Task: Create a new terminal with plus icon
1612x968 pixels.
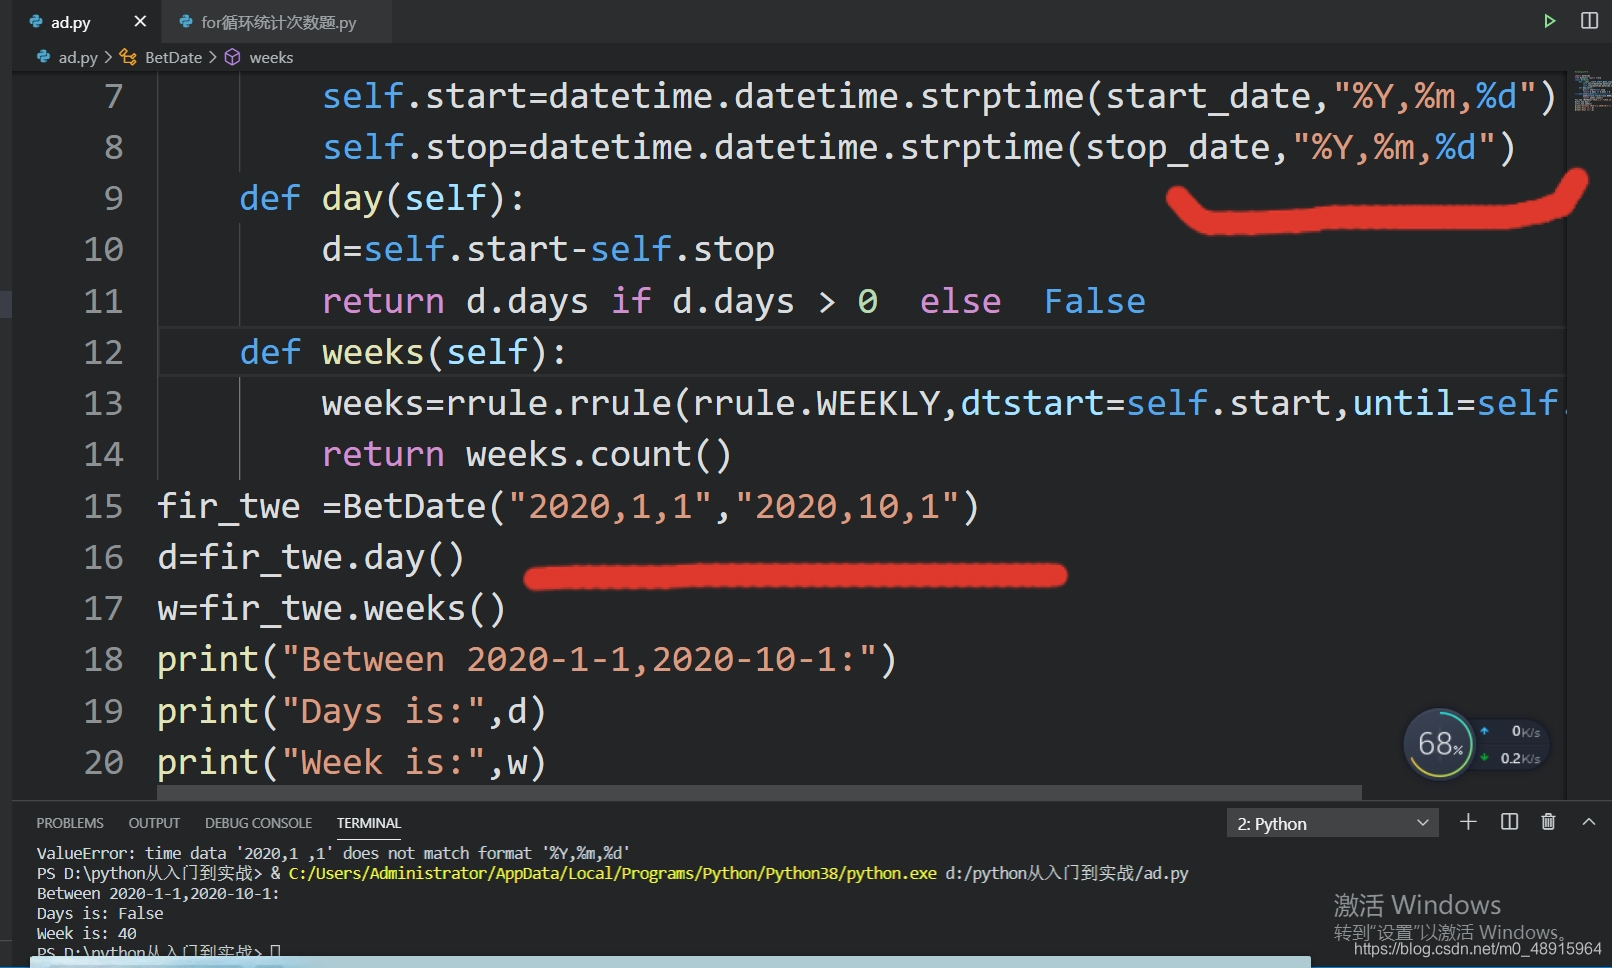Action: pyautogui.click(x=1468, y=822)
